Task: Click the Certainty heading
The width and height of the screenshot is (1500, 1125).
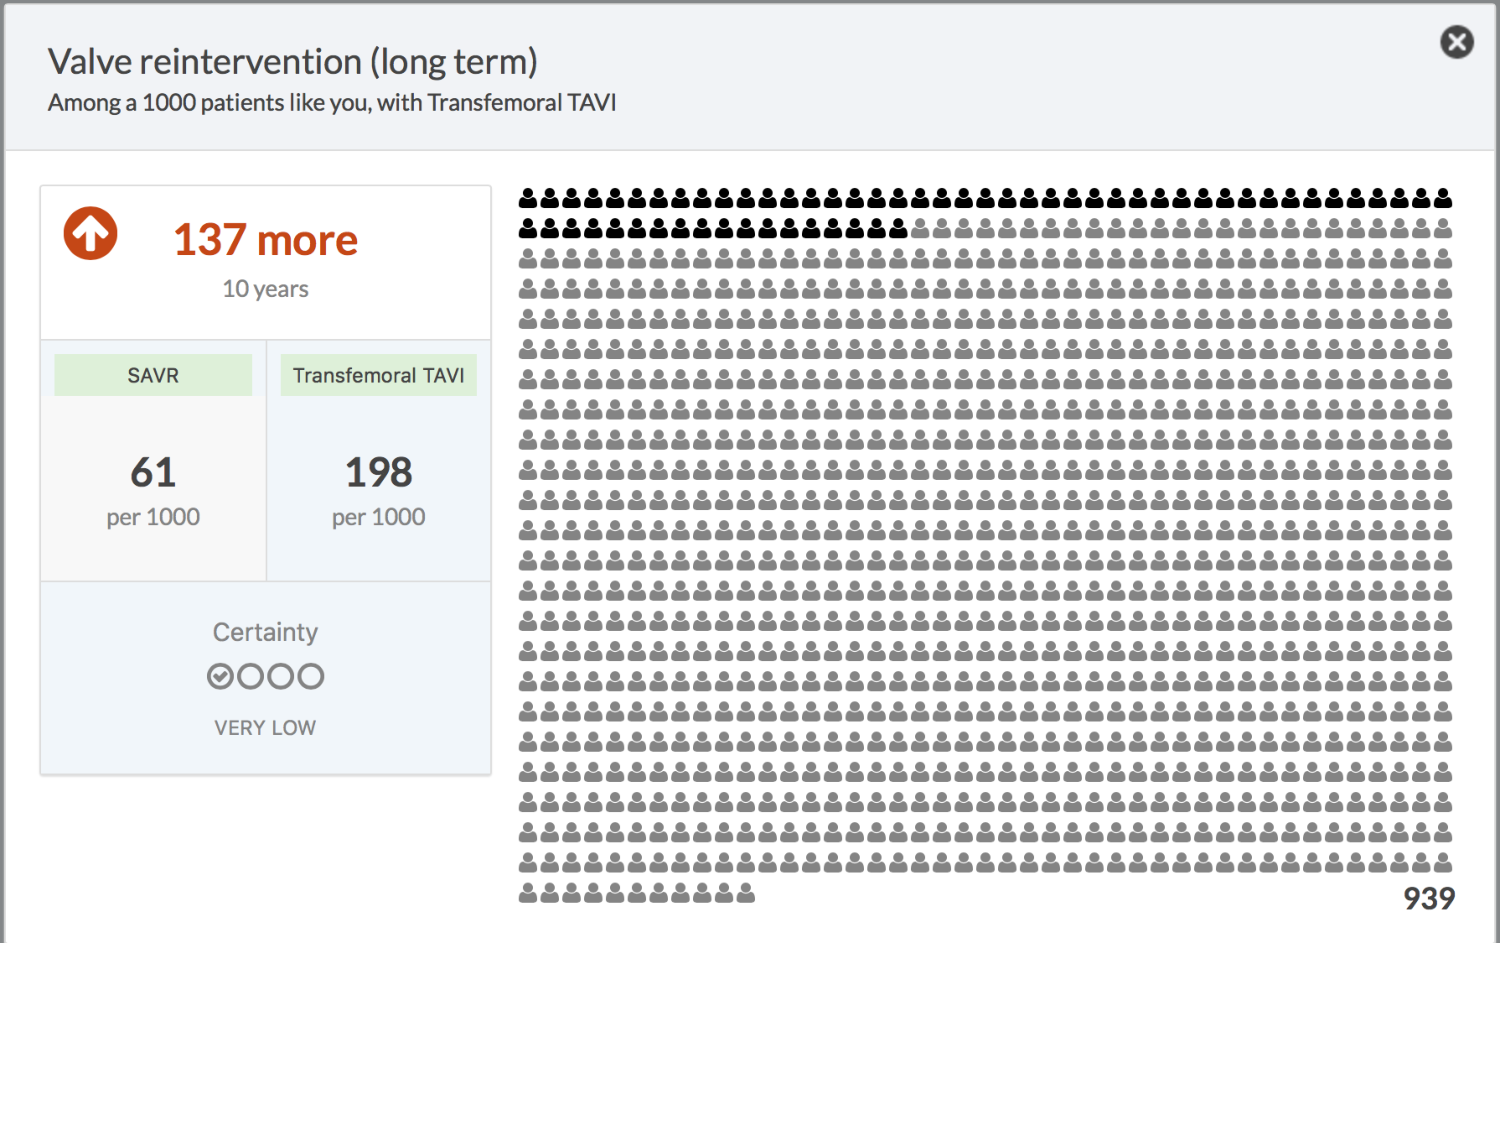Action: pyautogui.click(x=265, y=632)
